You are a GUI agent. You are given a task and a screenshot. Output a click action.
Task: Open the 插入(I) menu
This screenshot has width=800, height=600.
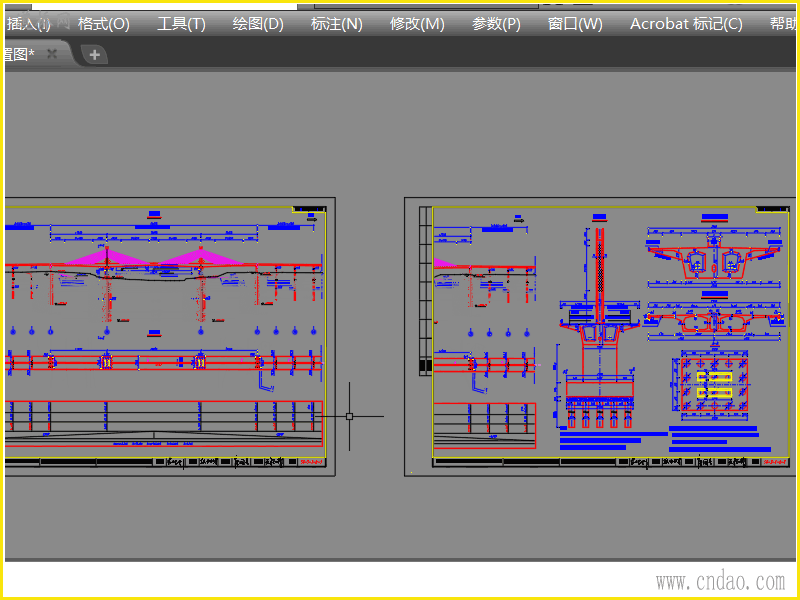click(x=29, y=24)
